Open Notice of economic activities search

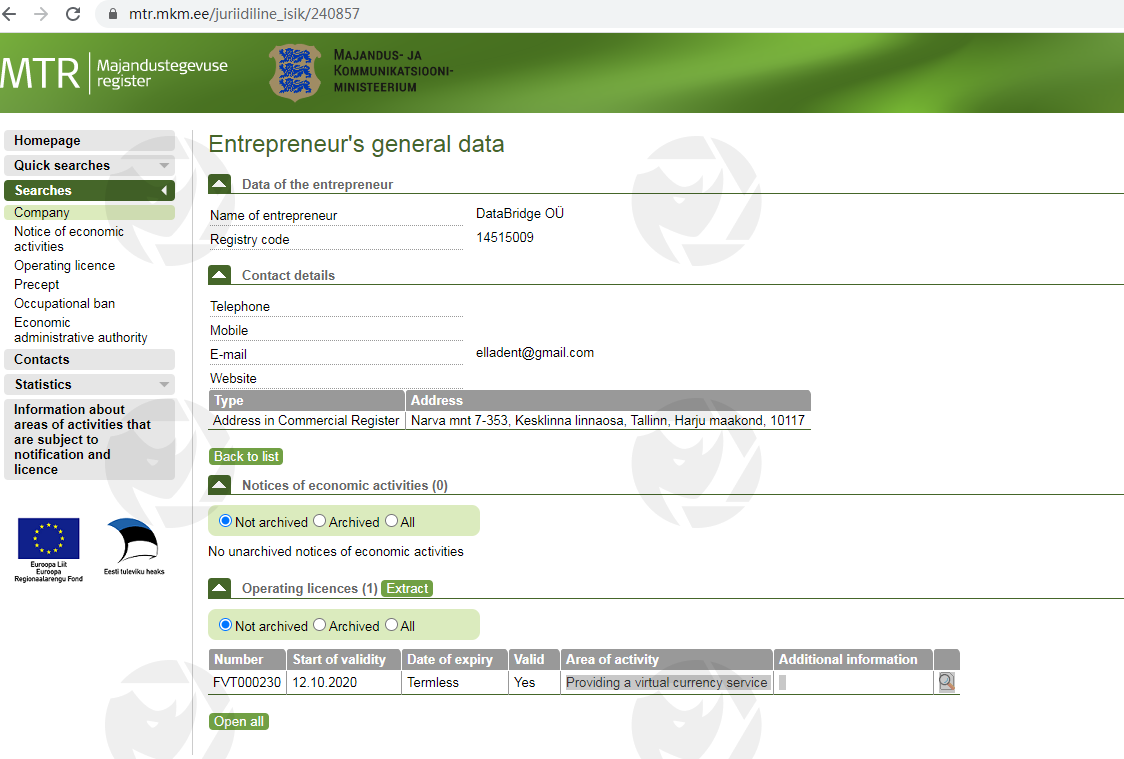[69, 238]
